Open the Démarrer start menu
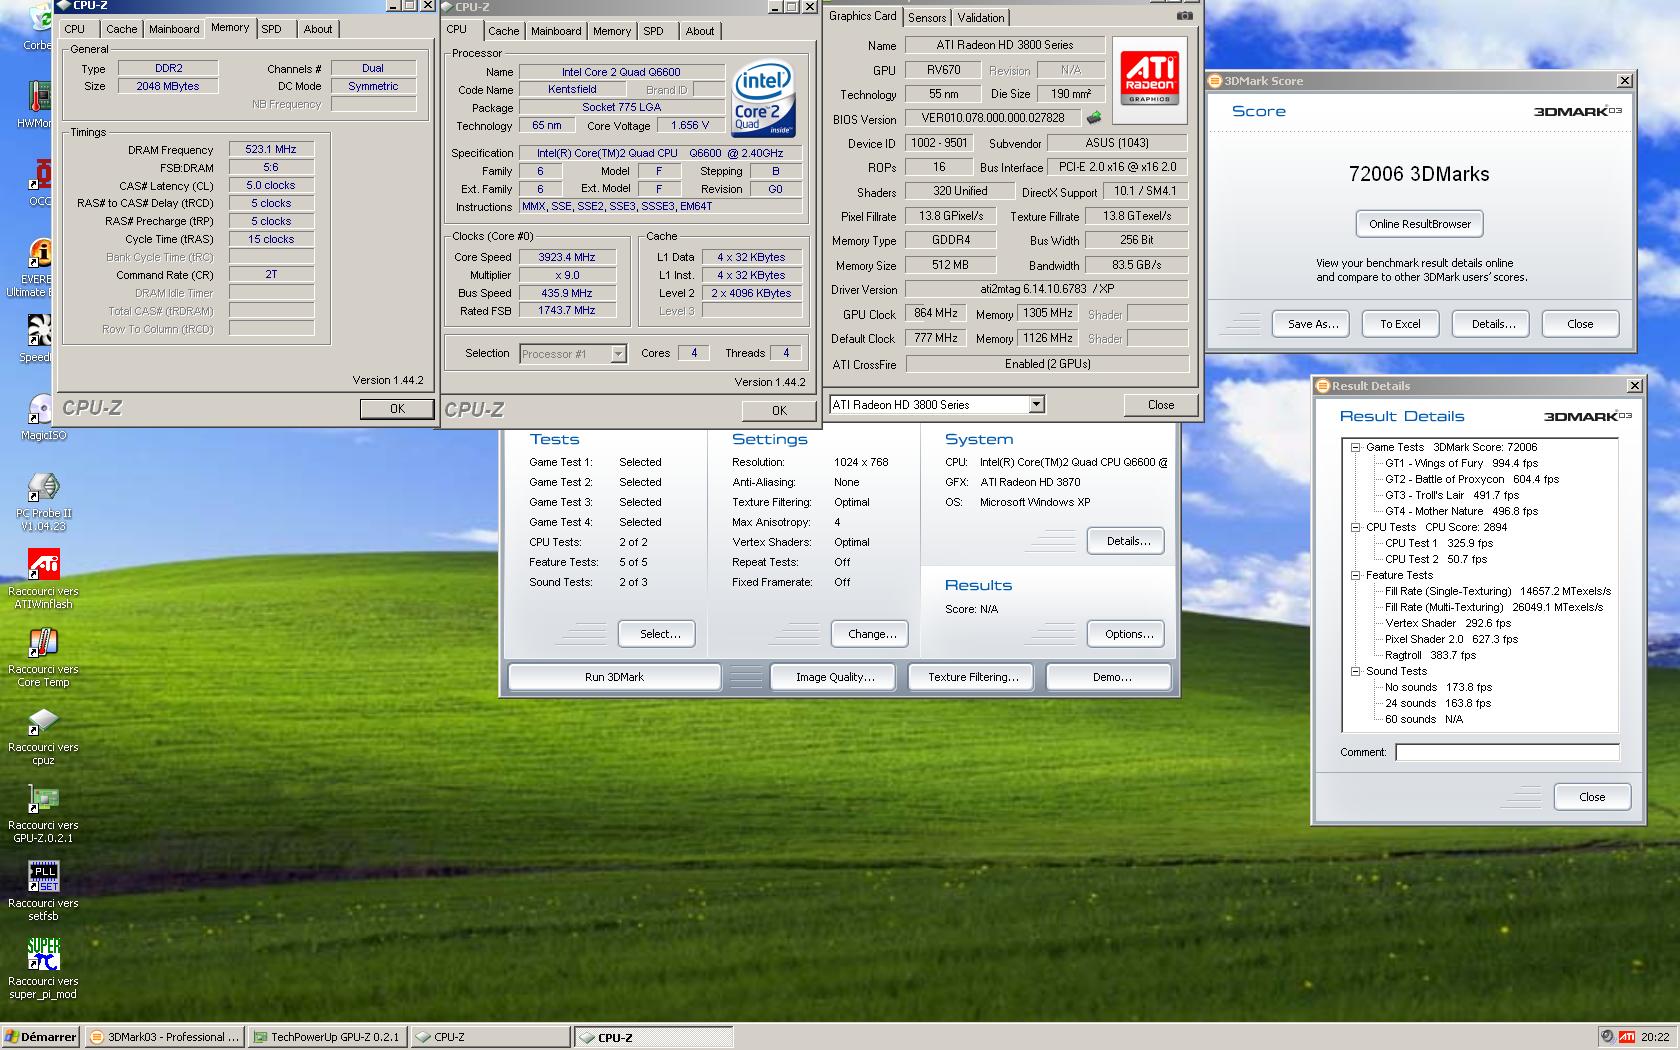This screenshot has width=1680, height=1050. (40, 1037)
